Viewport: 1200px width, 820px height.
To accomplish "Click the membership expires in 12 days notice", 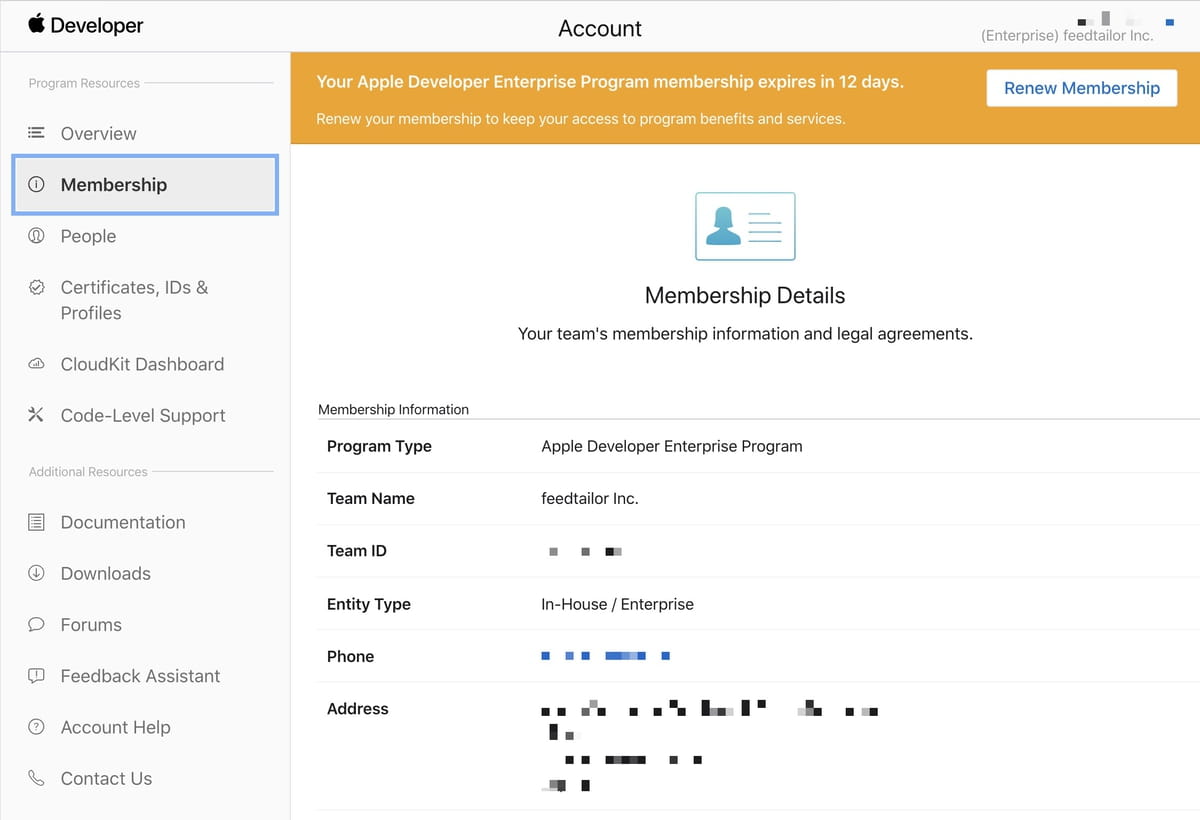I will pyautogui.click(x=610, y=82).
